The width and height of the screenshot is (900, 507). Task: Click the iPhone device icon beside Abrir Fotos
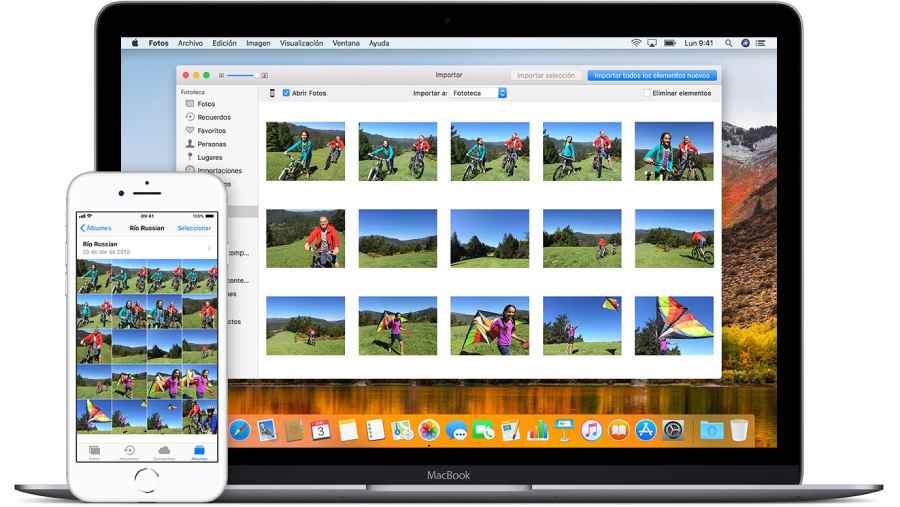click(272, 93)
